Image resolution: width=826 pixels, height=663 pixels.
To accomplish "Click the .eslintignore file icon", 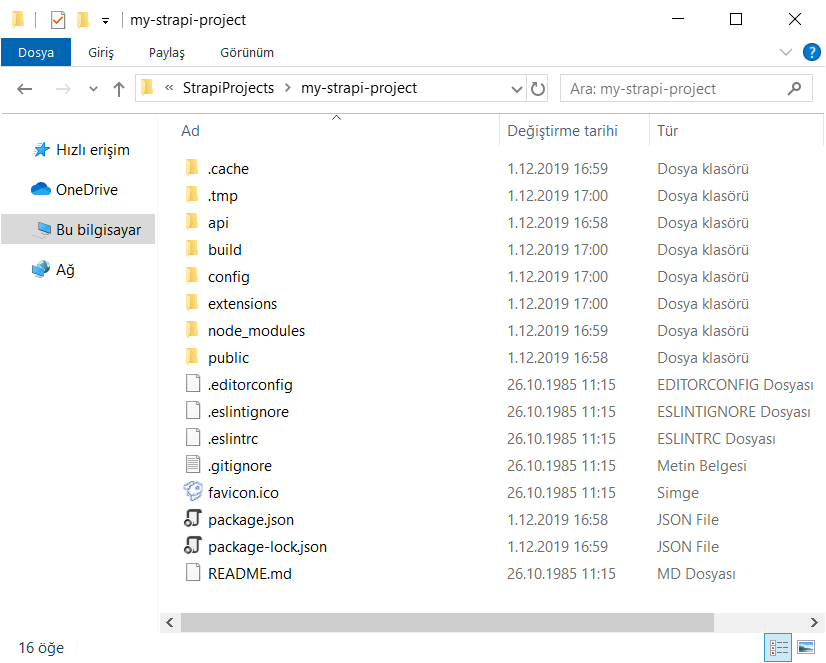I will pos(193,411).
